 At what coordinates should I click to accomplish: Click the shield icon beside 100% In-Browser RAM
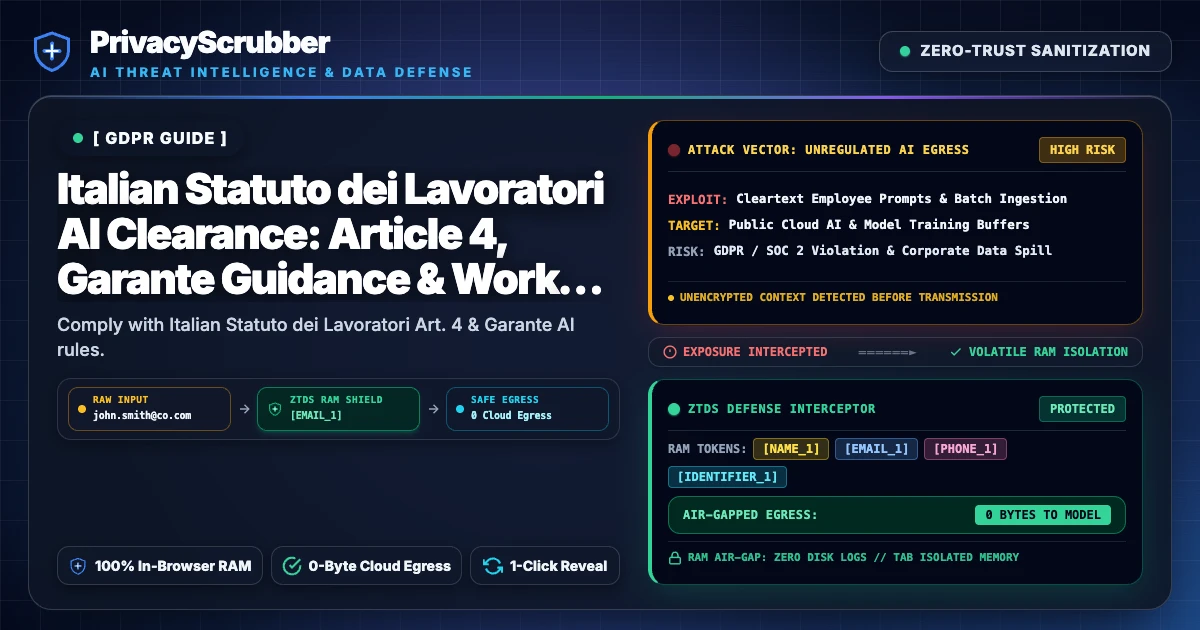click(x=78, y=566)
